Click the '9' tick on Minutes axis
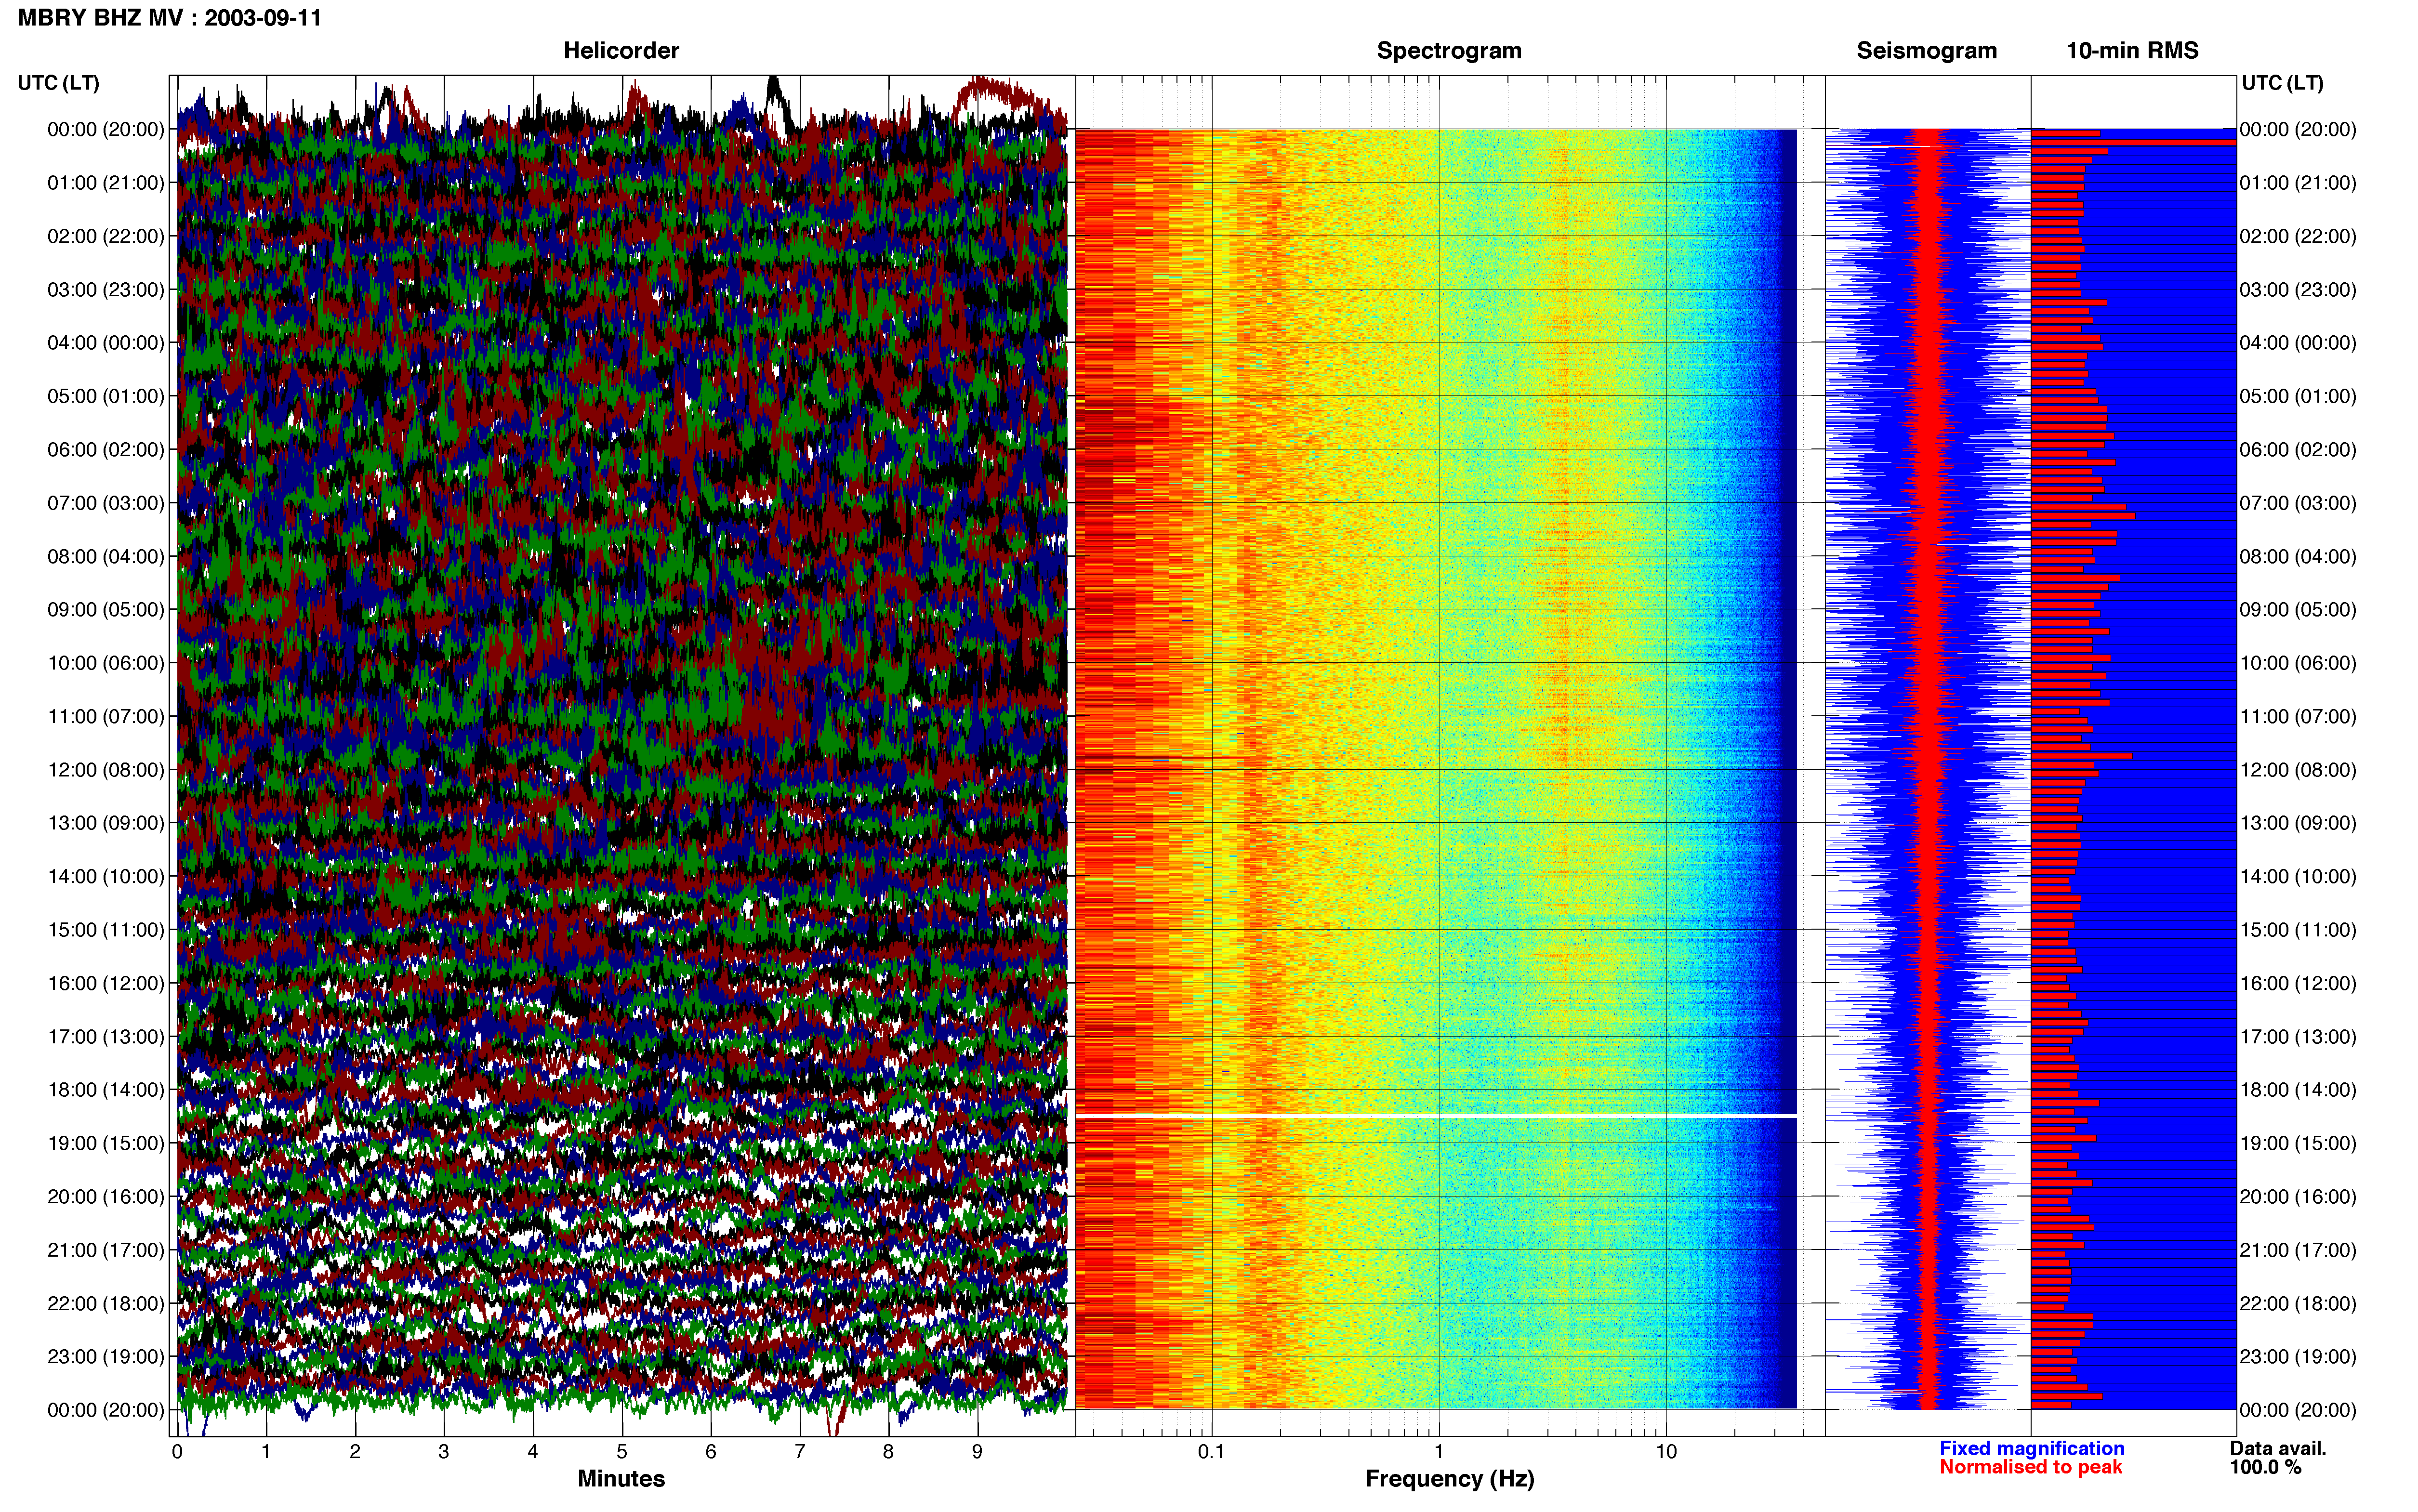Screen dimensions: 2418x1512 [977, 1452]
